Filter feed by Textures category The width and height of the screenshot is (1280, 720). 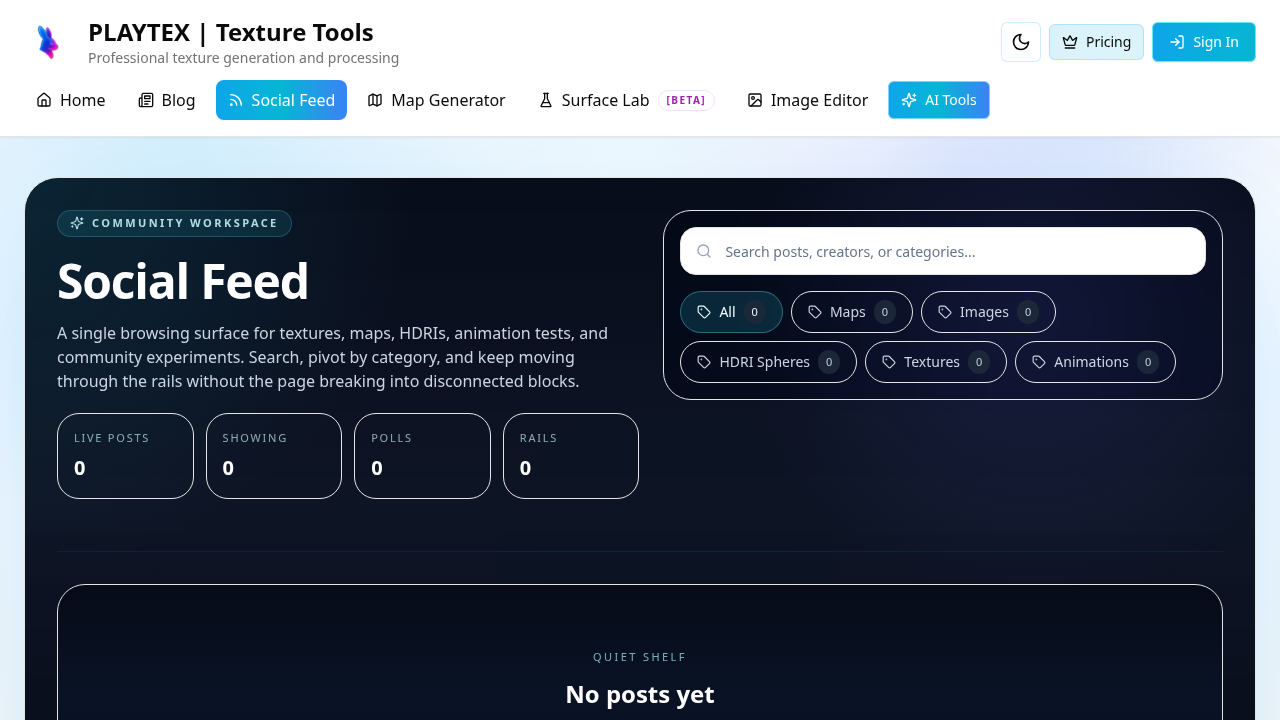tap(936, 362)
